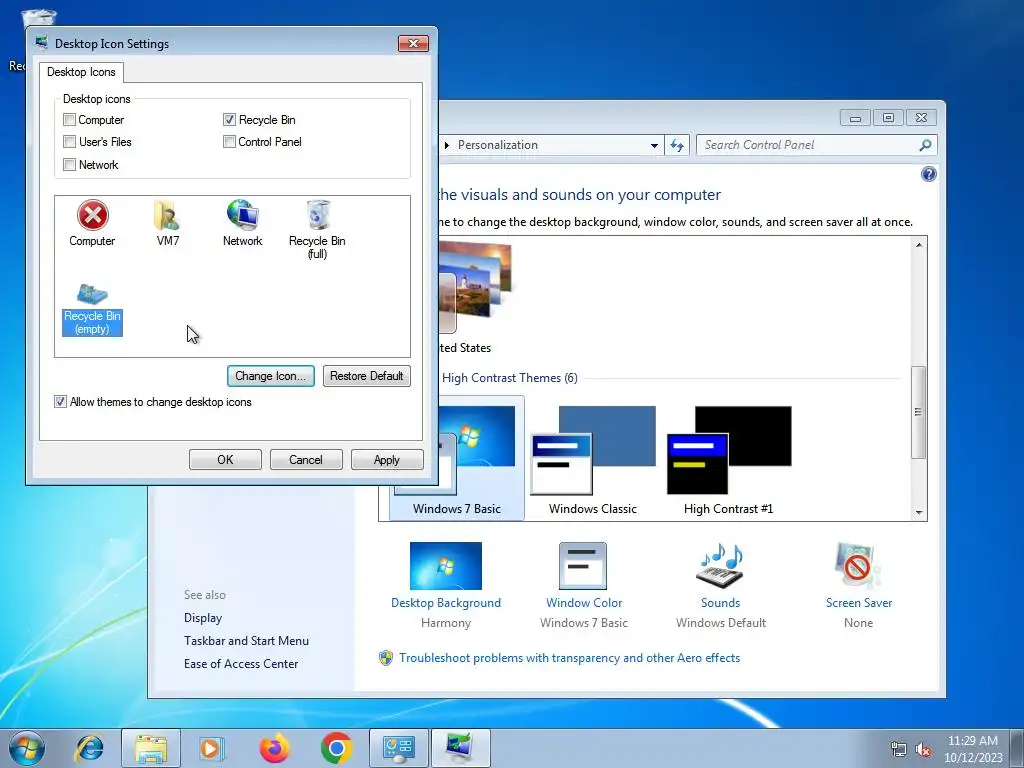Select the Recycle Bin (full) icon
Screen dimensions: 1024x768
click(317, 230)
